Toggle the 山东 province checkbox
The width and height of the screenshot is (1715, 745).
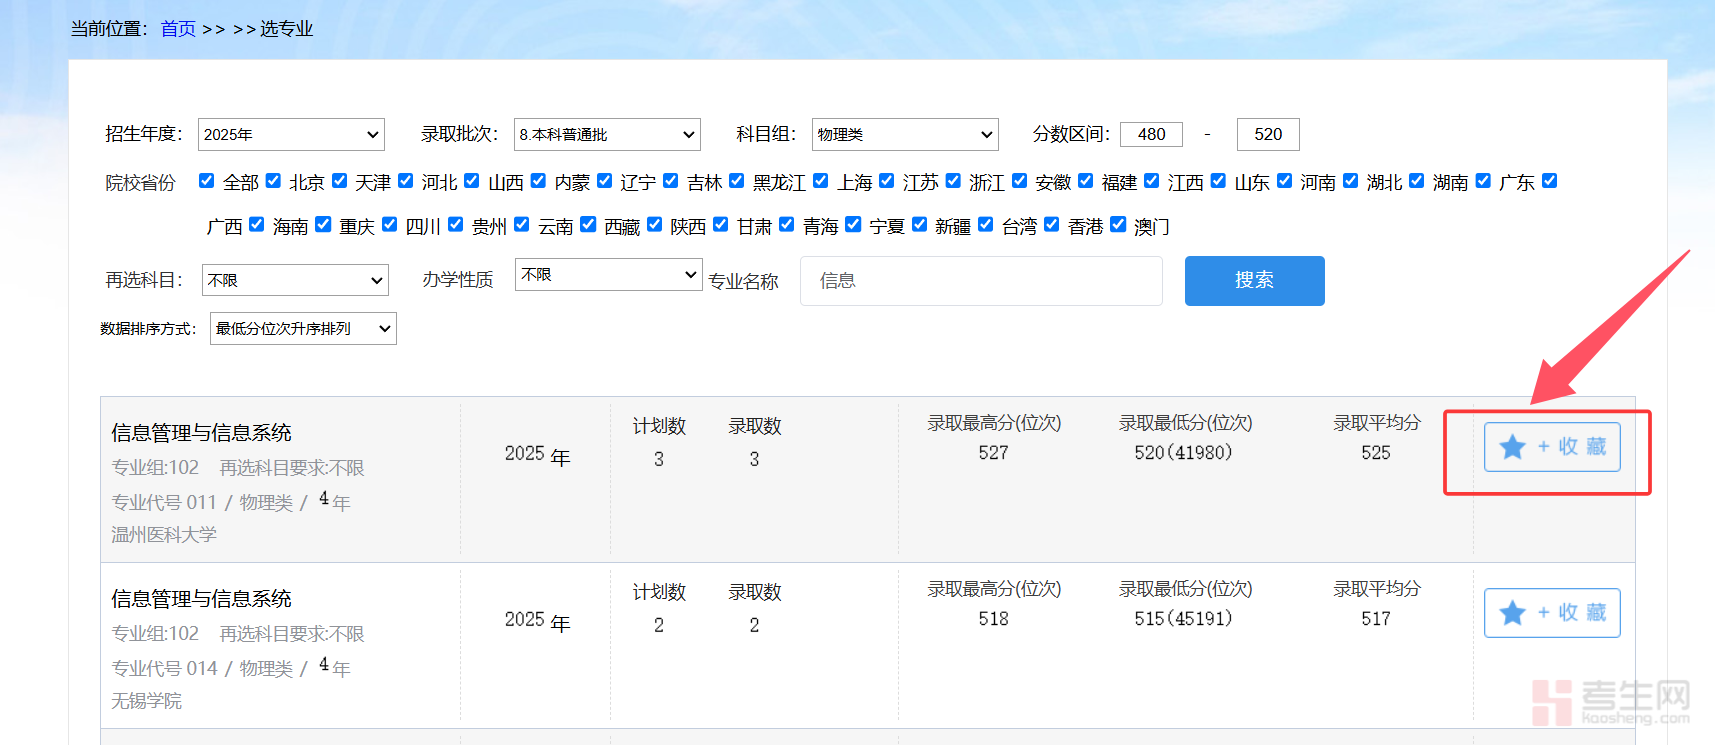coord(1218,181)
